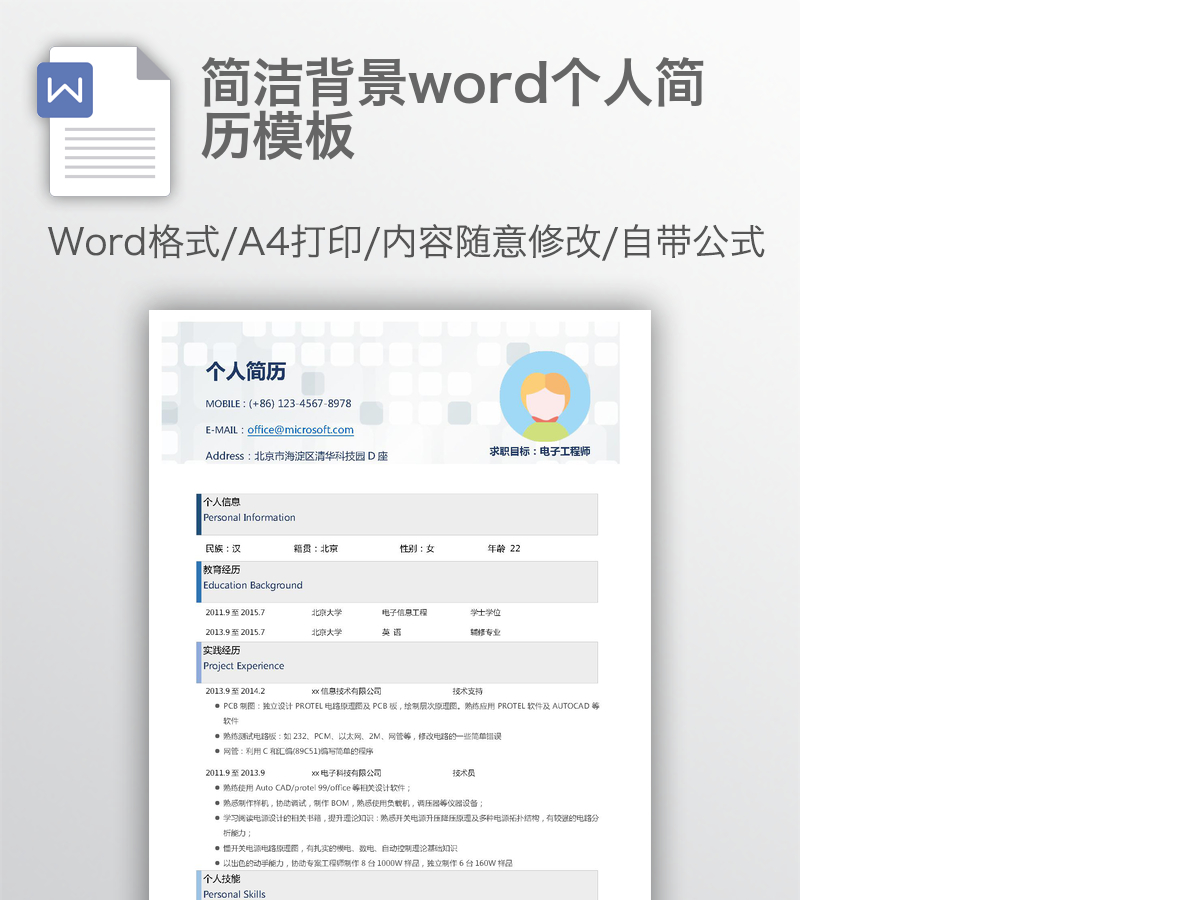Viewport: 1200px width, 900px height.
Task: Click the bullet starting with PCB制图
Action: pyautogui.click(x=408, y=713)
